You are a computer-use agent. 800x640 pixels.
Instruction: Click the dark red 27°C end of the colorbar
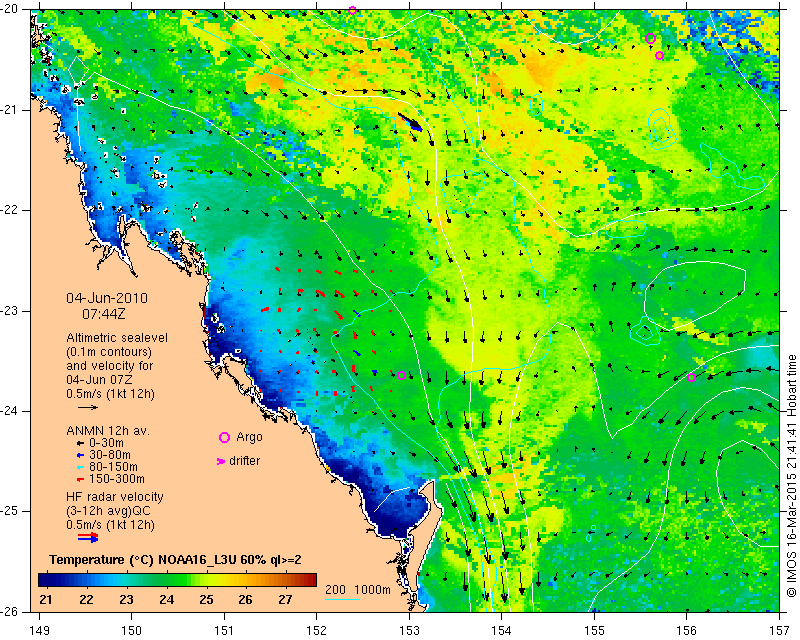click(x=311, y=580)
